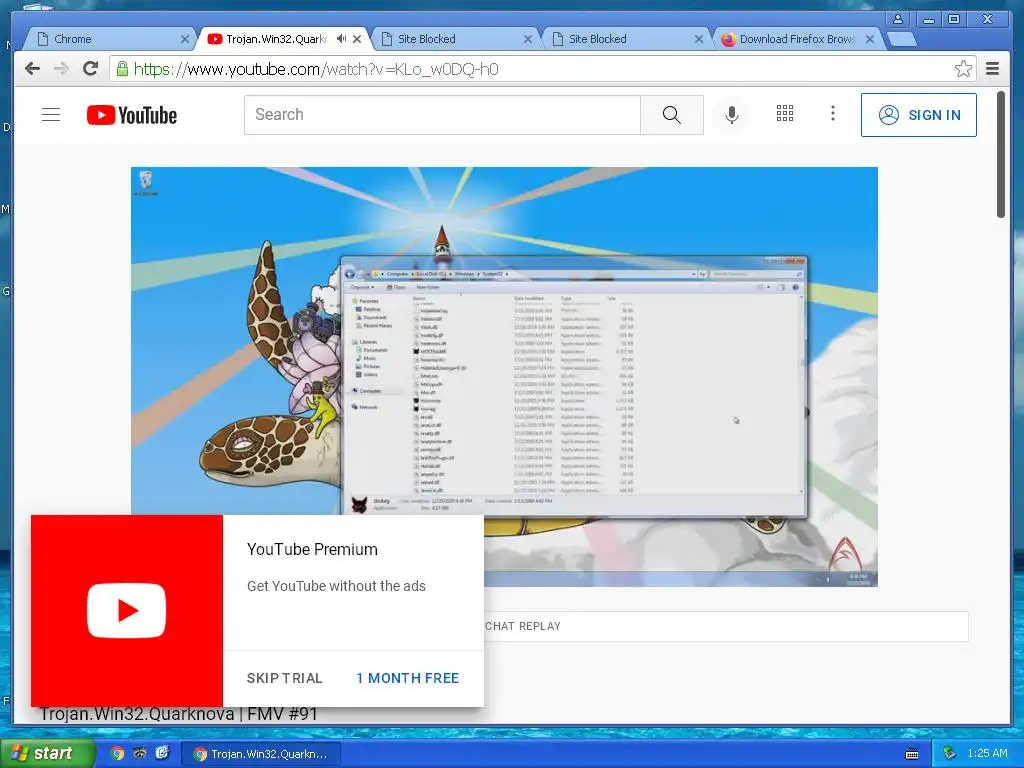Click the search magnifier button
Image resolution: width=1024 pixels, height=768 pixels.
click(671, 115)
